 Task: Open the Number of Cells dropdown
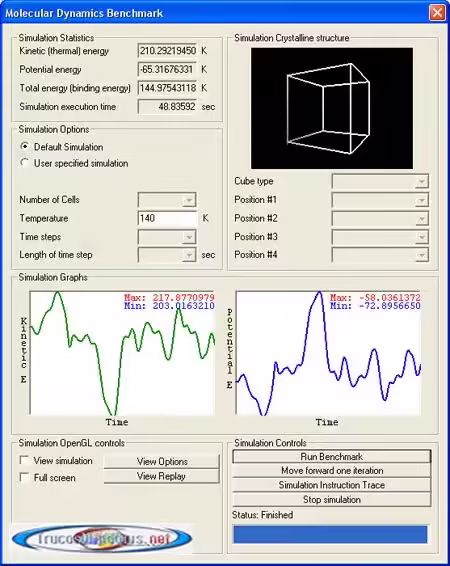[167, 200]
